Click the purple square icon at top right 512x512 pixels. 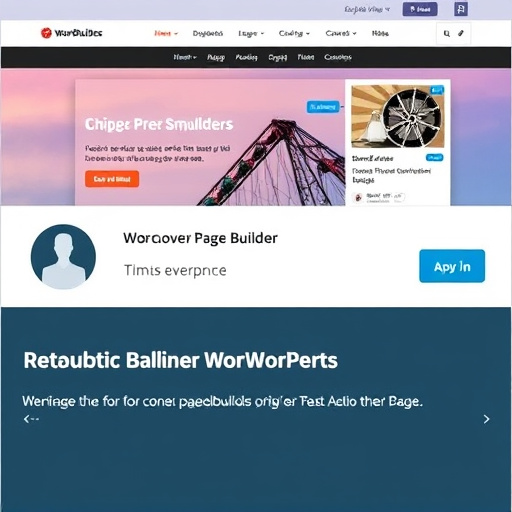point(461,9)
